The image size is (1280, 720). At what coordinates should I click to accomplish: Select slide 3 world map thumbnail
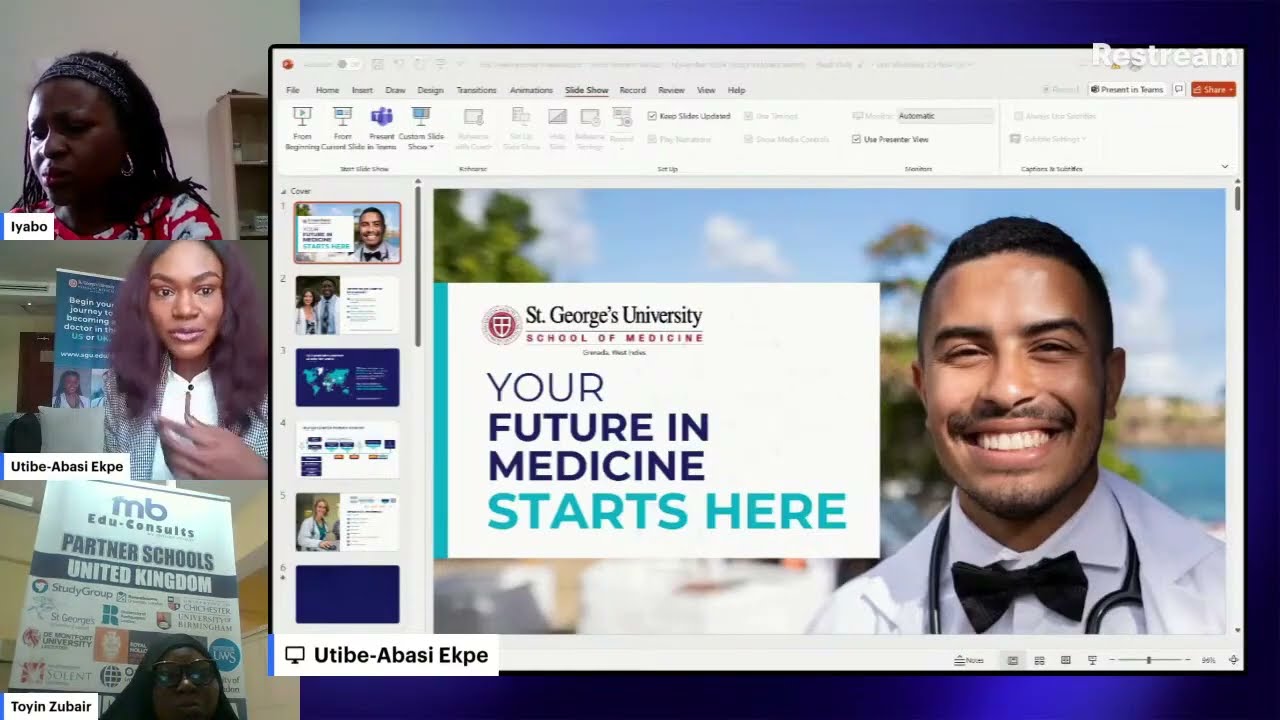pyautogui.click(x=347, y=377)
